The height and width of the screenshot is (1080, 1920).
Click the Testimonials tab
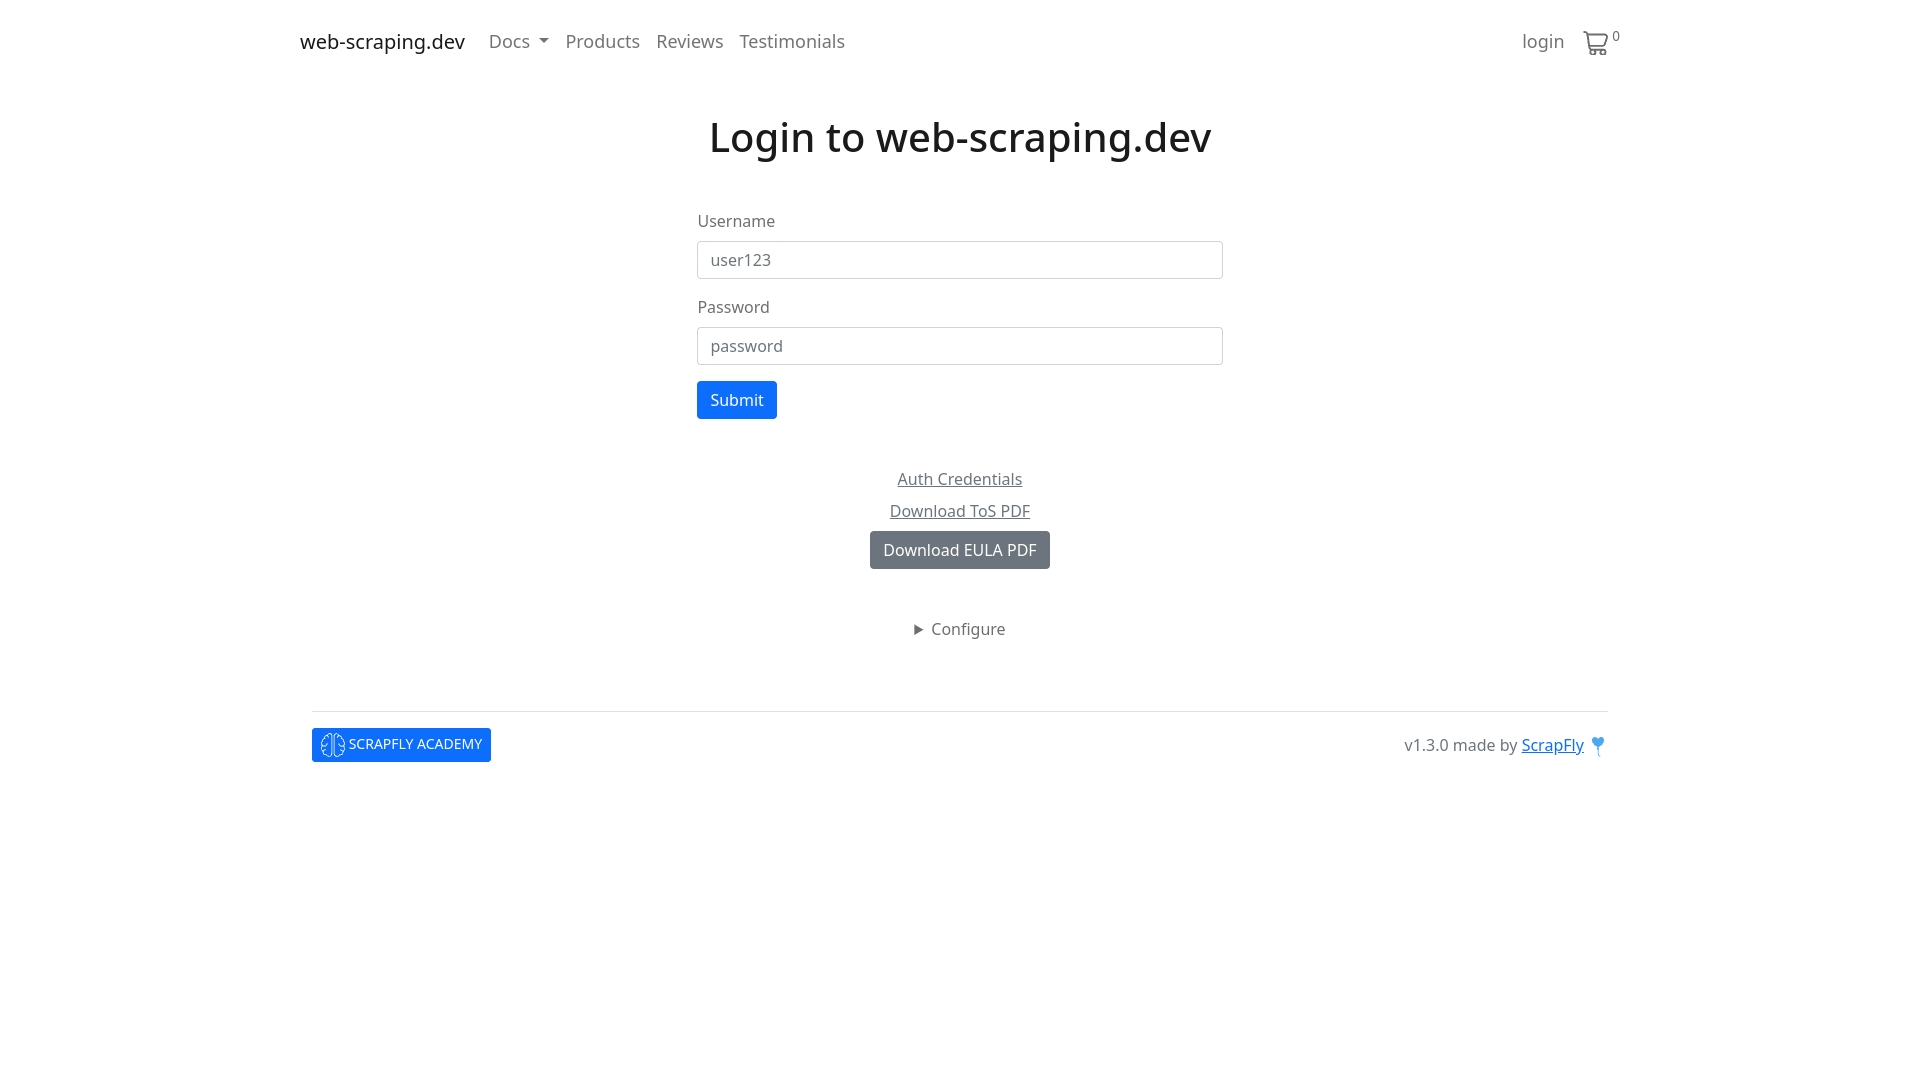(791, 41)
